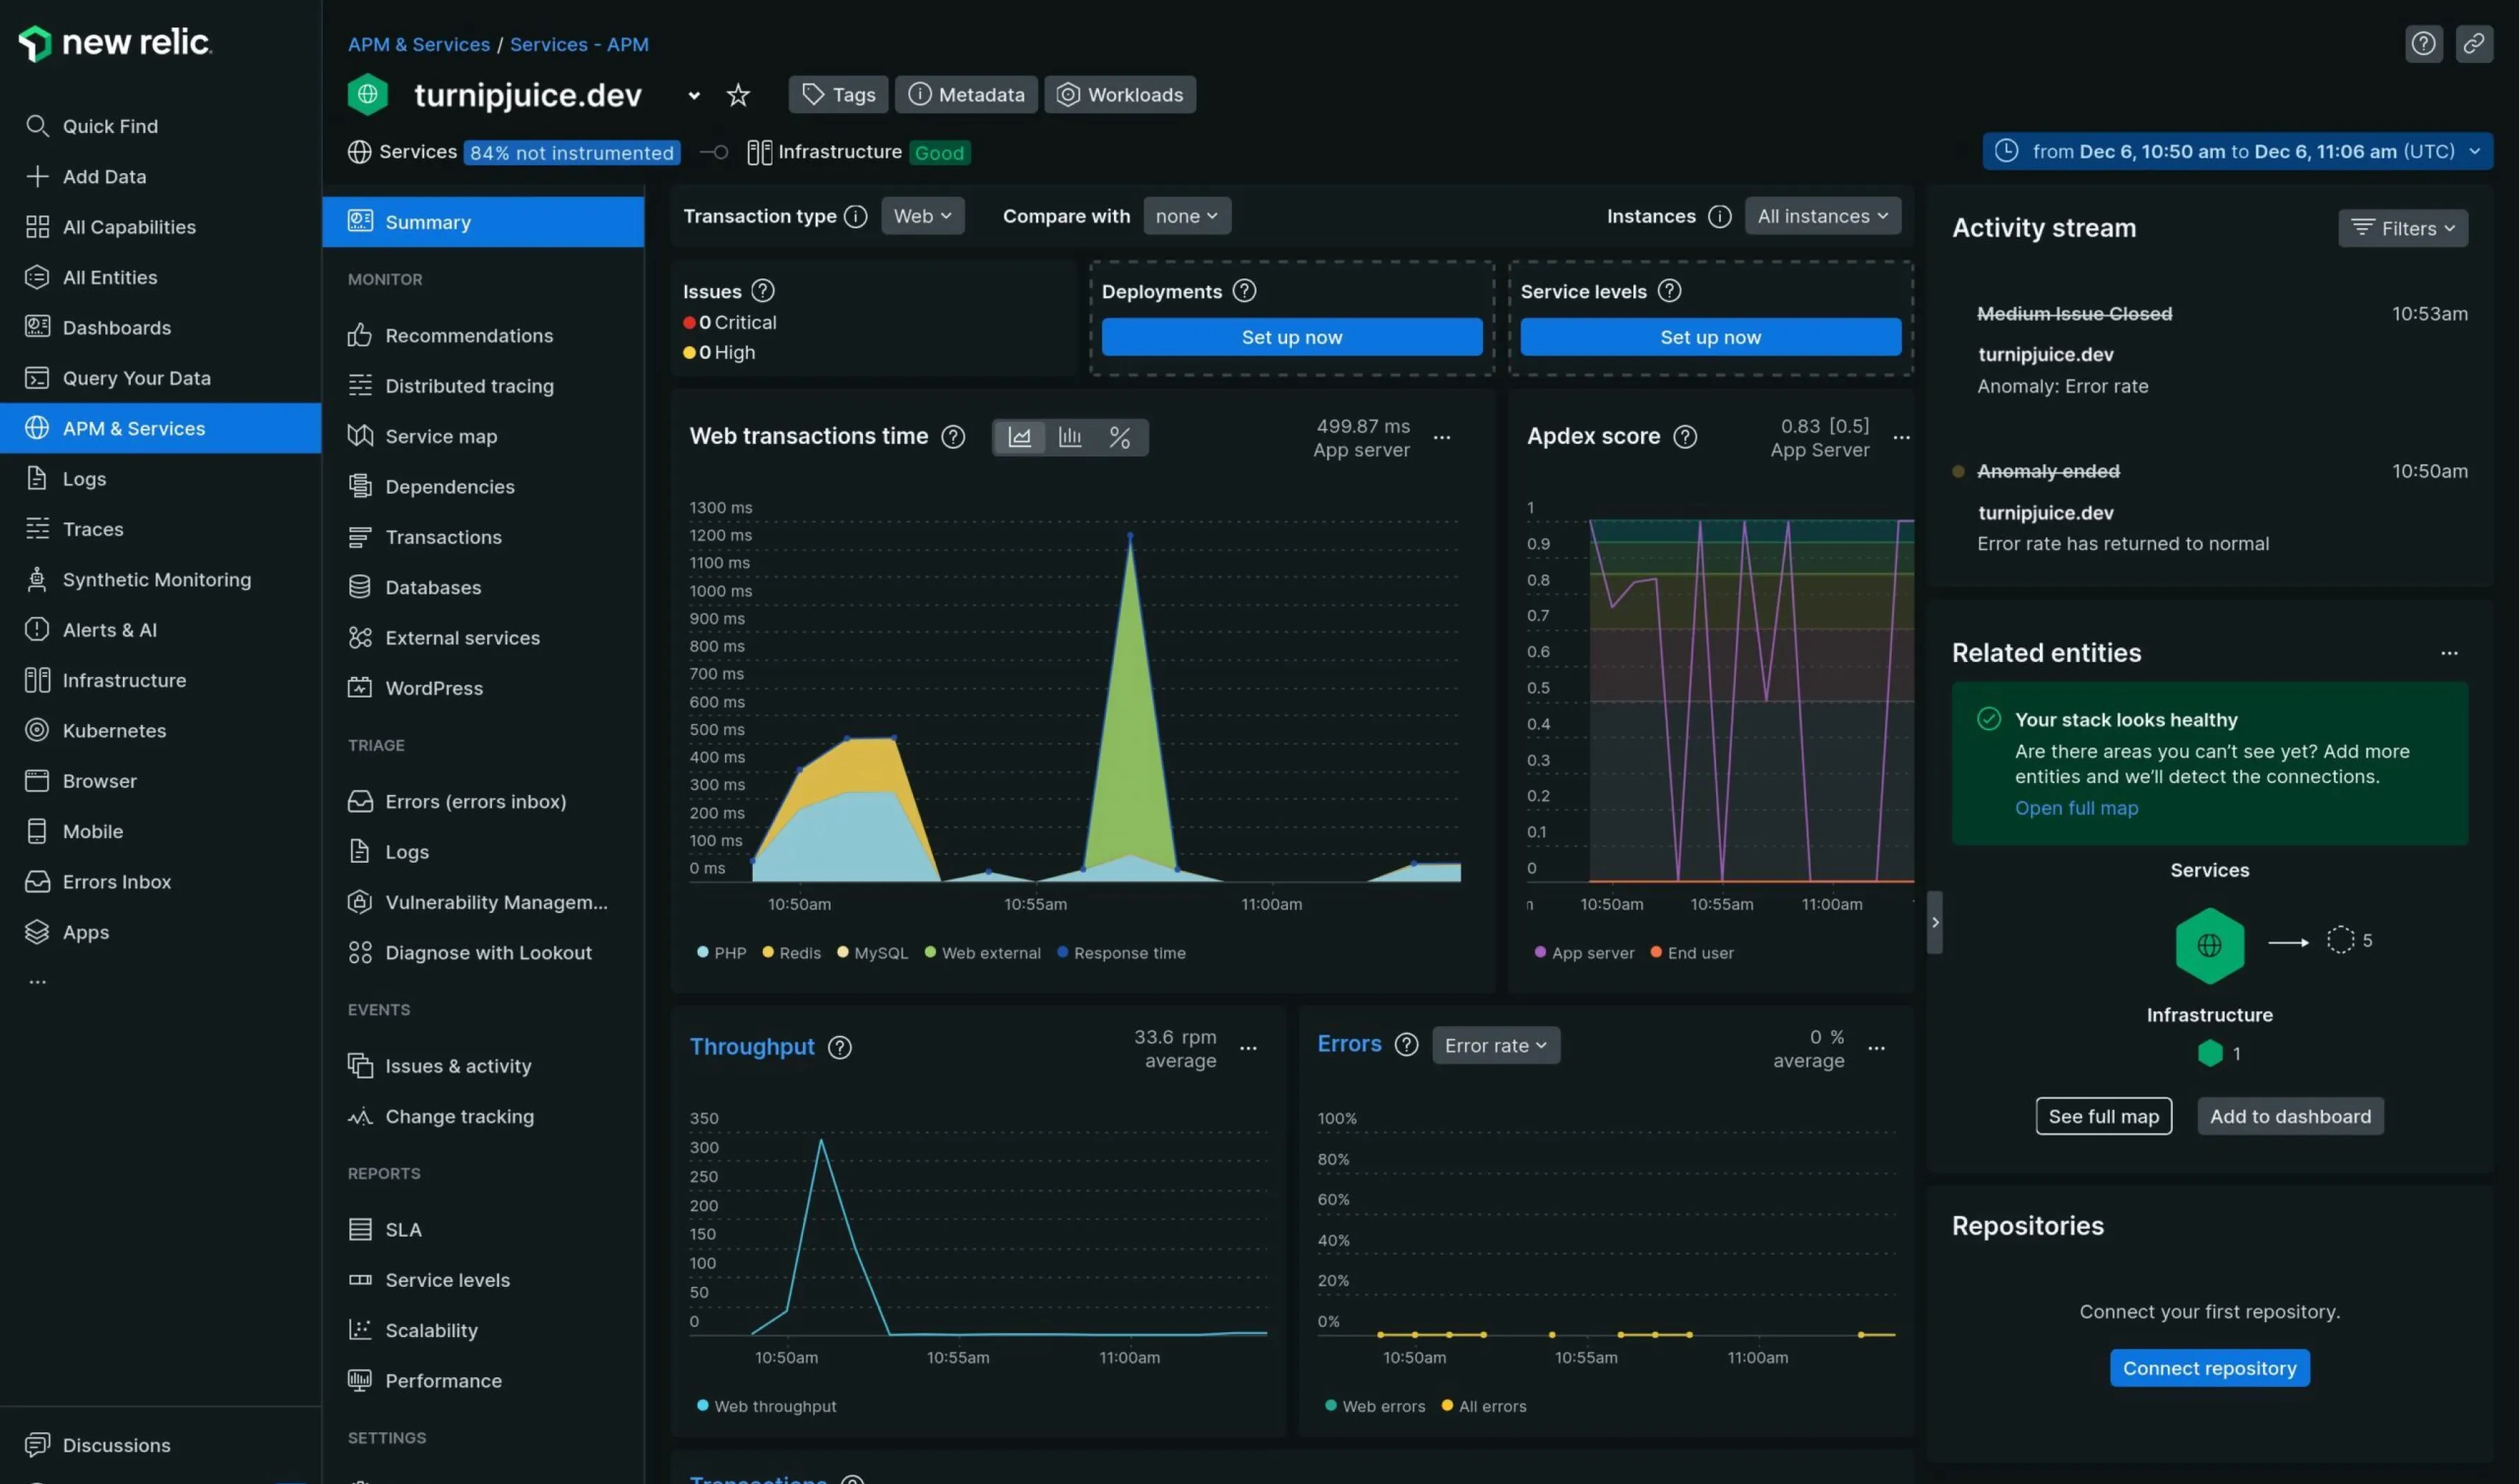
Task: Open Errors (errors inbox) menu item
Action: pos(475,801)
